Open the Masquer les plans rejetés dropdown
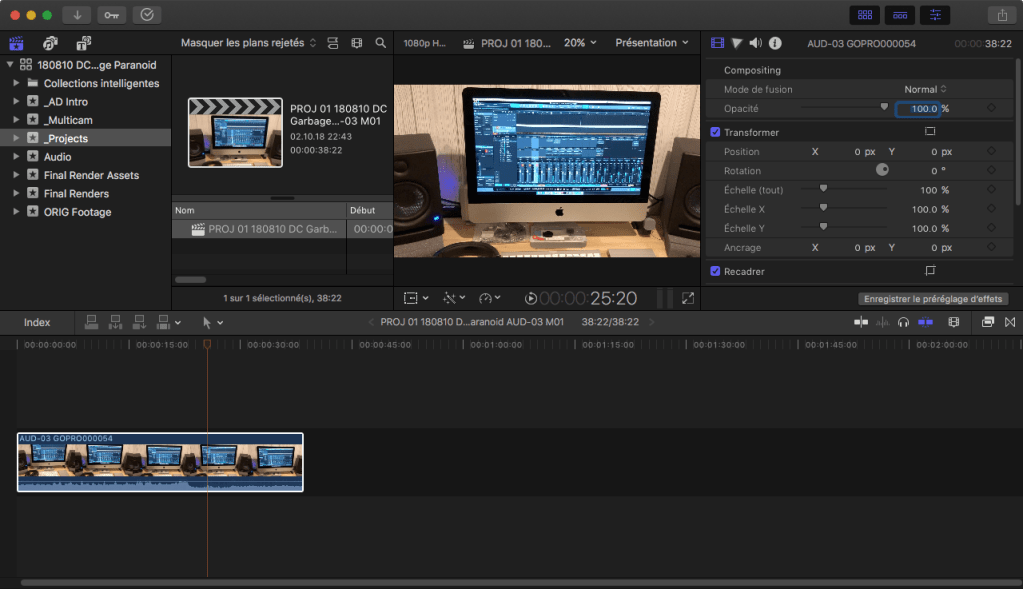Image resolution: width=1023 pixels, height=589 pixels. tap(245, 44)
